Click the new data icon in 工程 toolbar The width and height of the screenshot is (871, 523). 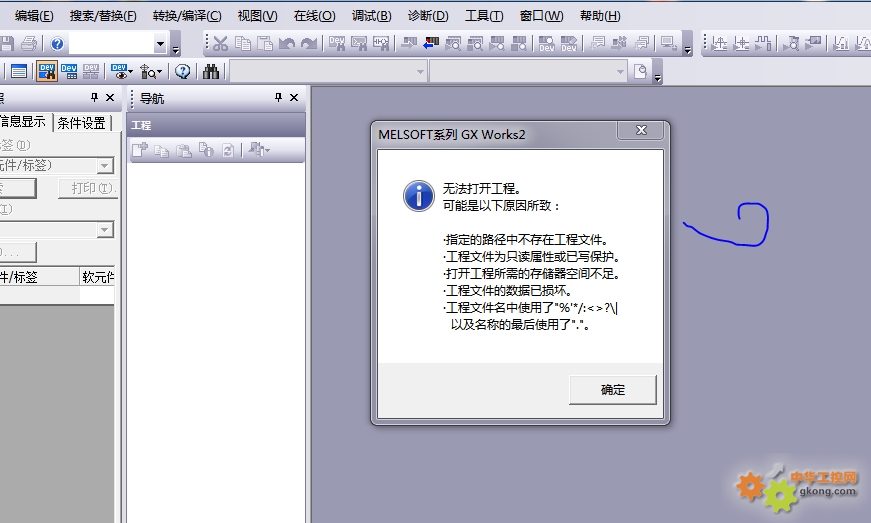pyautogui.click(x=139, y=150)
